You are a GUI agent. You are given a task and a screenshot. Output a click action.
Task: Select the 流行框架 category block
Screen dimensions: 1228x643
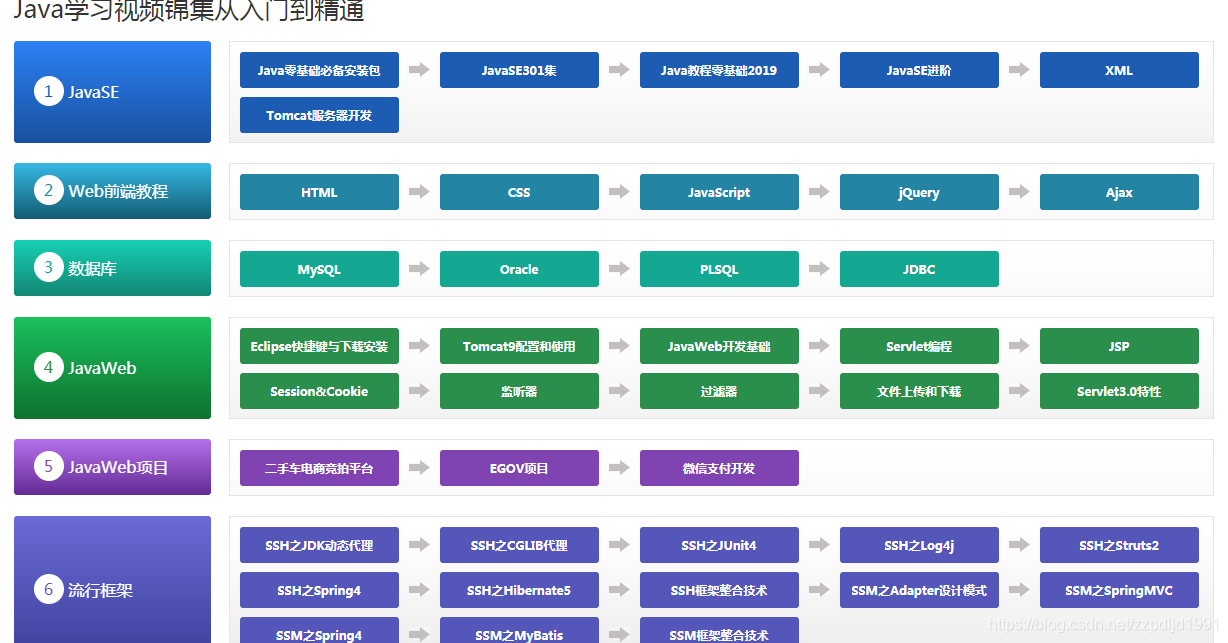[x=112, y=580]
